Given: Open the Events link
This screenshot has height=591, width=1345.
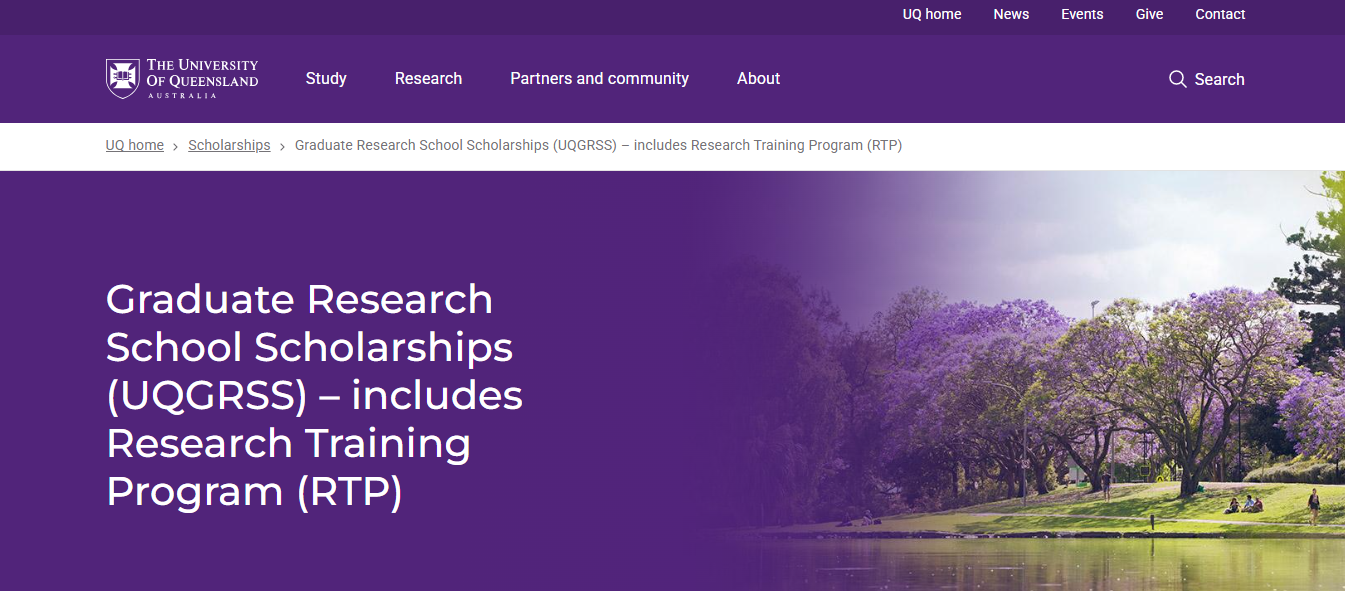Looking at the screenshot, I should 1082,14.
